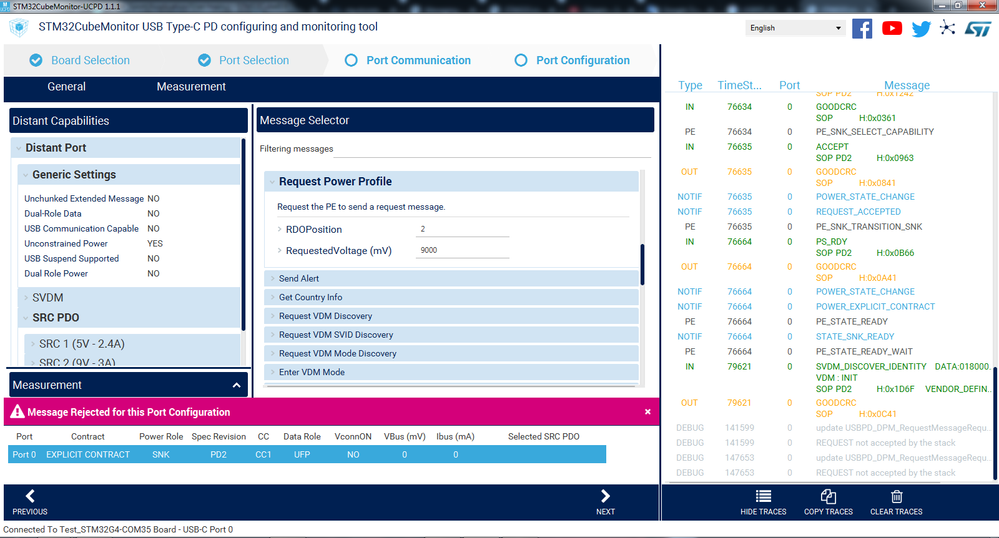999x538 pixels.
Task: Click the connected board status bar text
Action: pyautogui.click(x=118, y=530)
